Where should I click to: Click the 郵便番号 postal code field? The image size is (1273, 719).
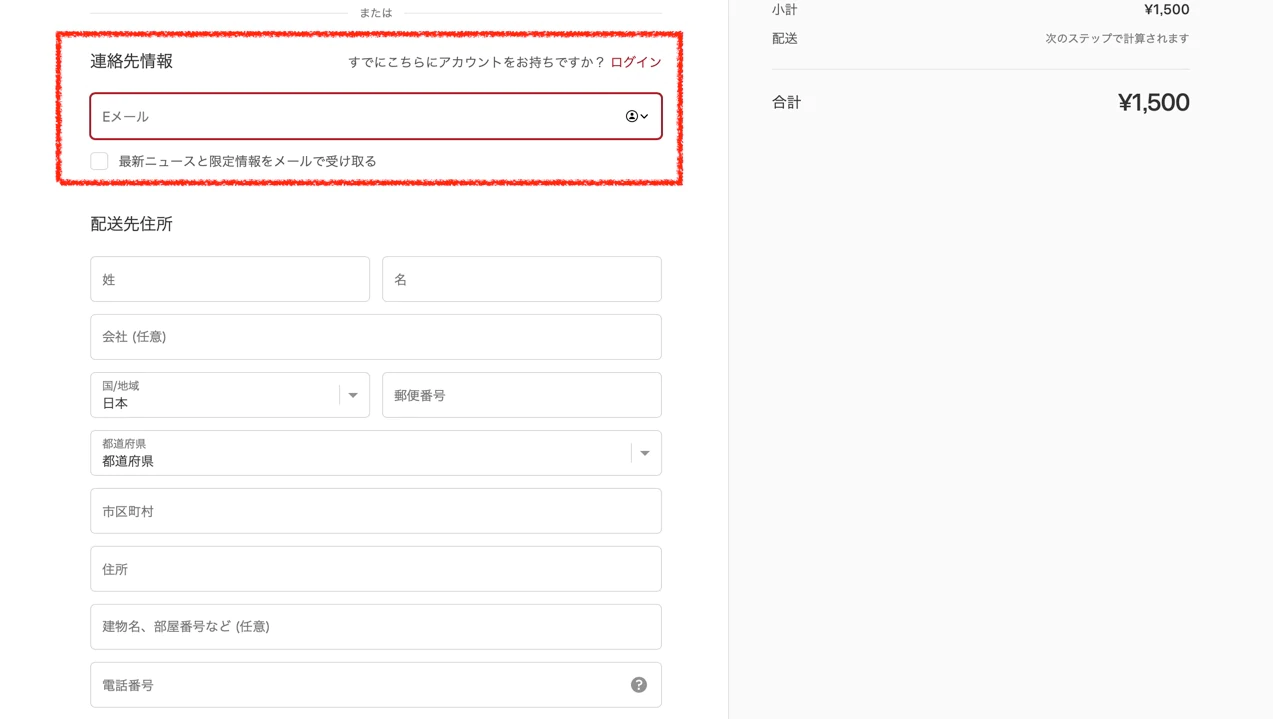[x=520, y=395]
